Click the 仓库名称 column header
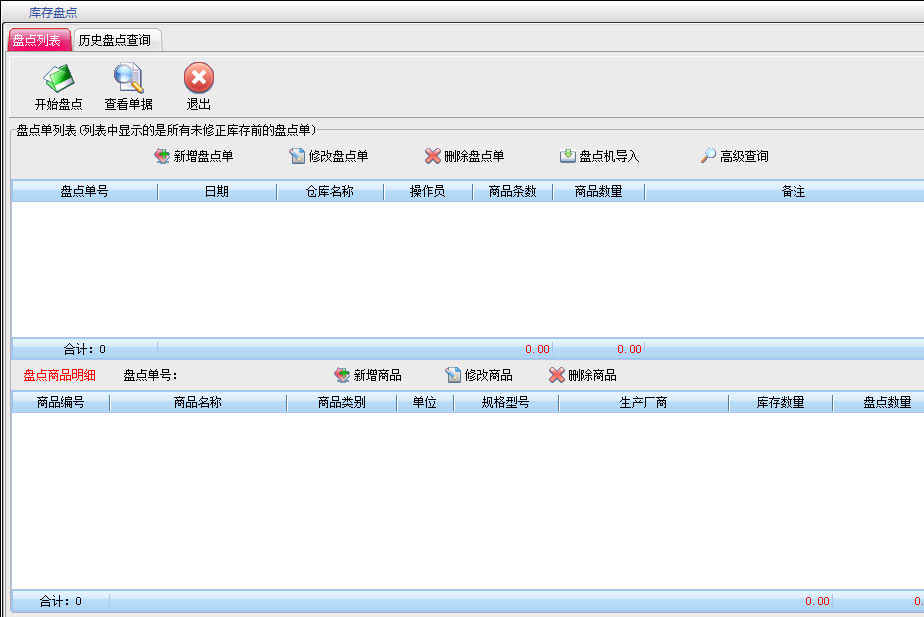The width and height of the screenshot is (924, 617). point(329,192)
